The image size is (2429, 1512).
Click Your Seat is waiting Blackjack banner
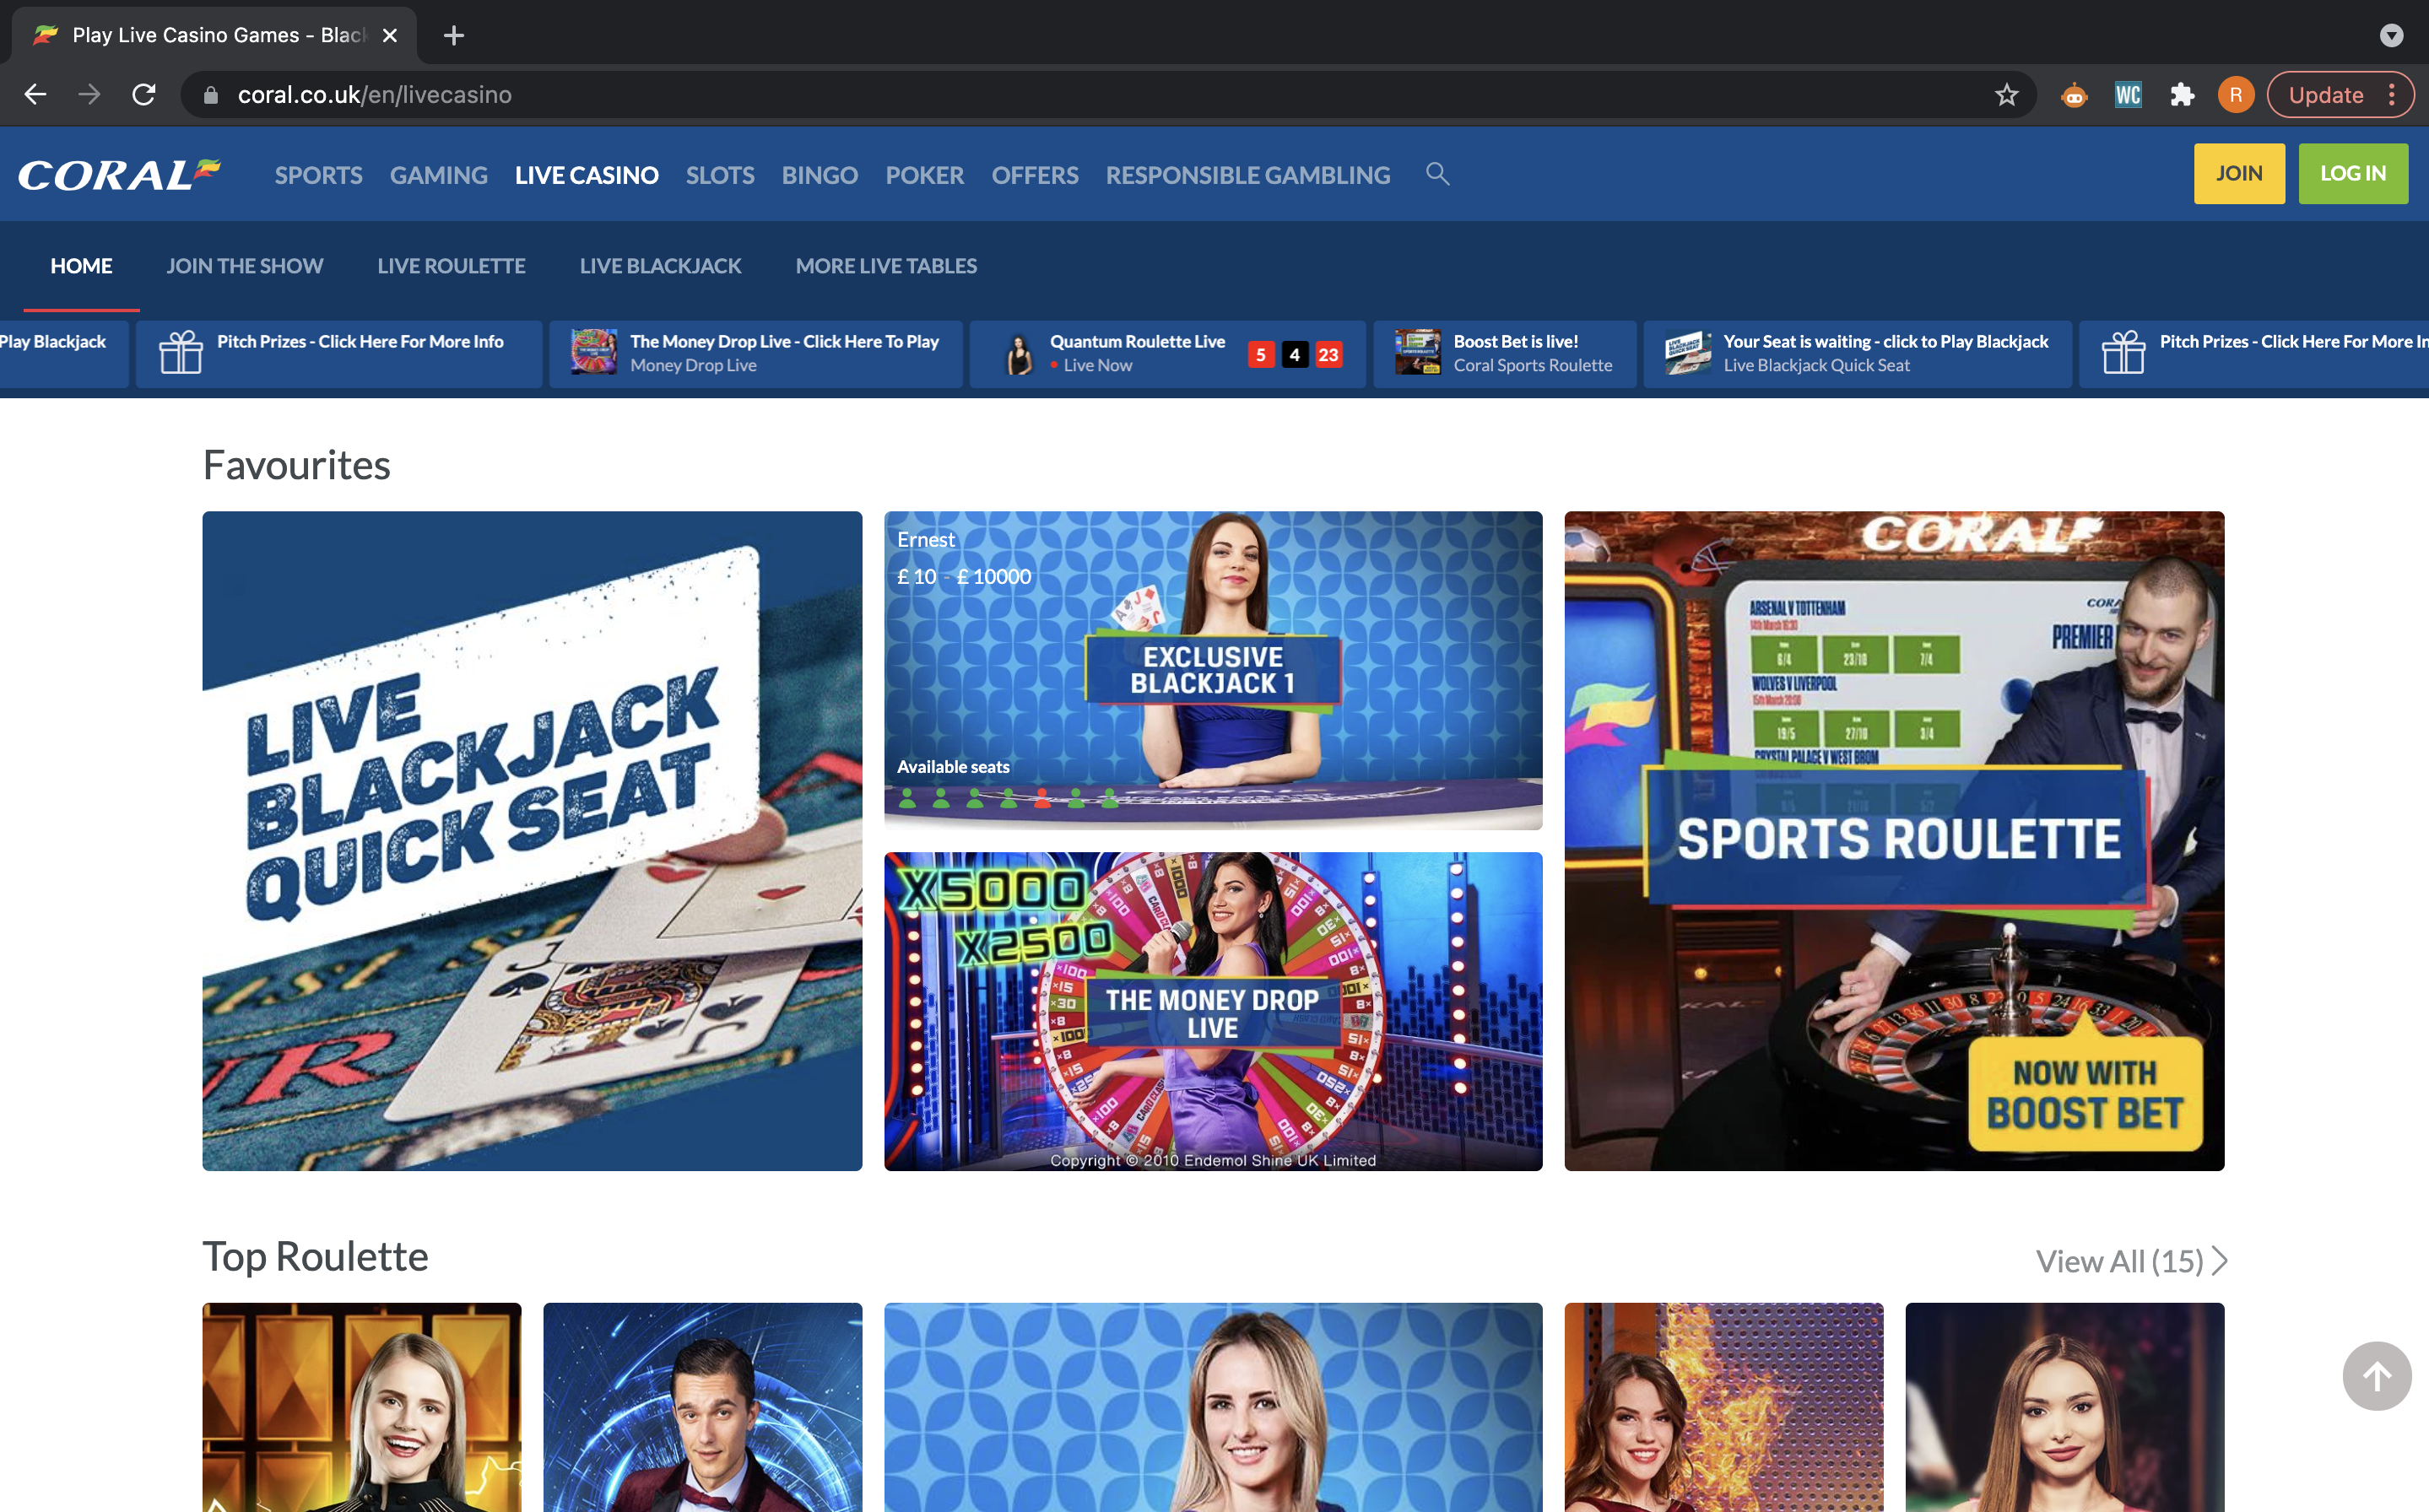(1857, 354)
